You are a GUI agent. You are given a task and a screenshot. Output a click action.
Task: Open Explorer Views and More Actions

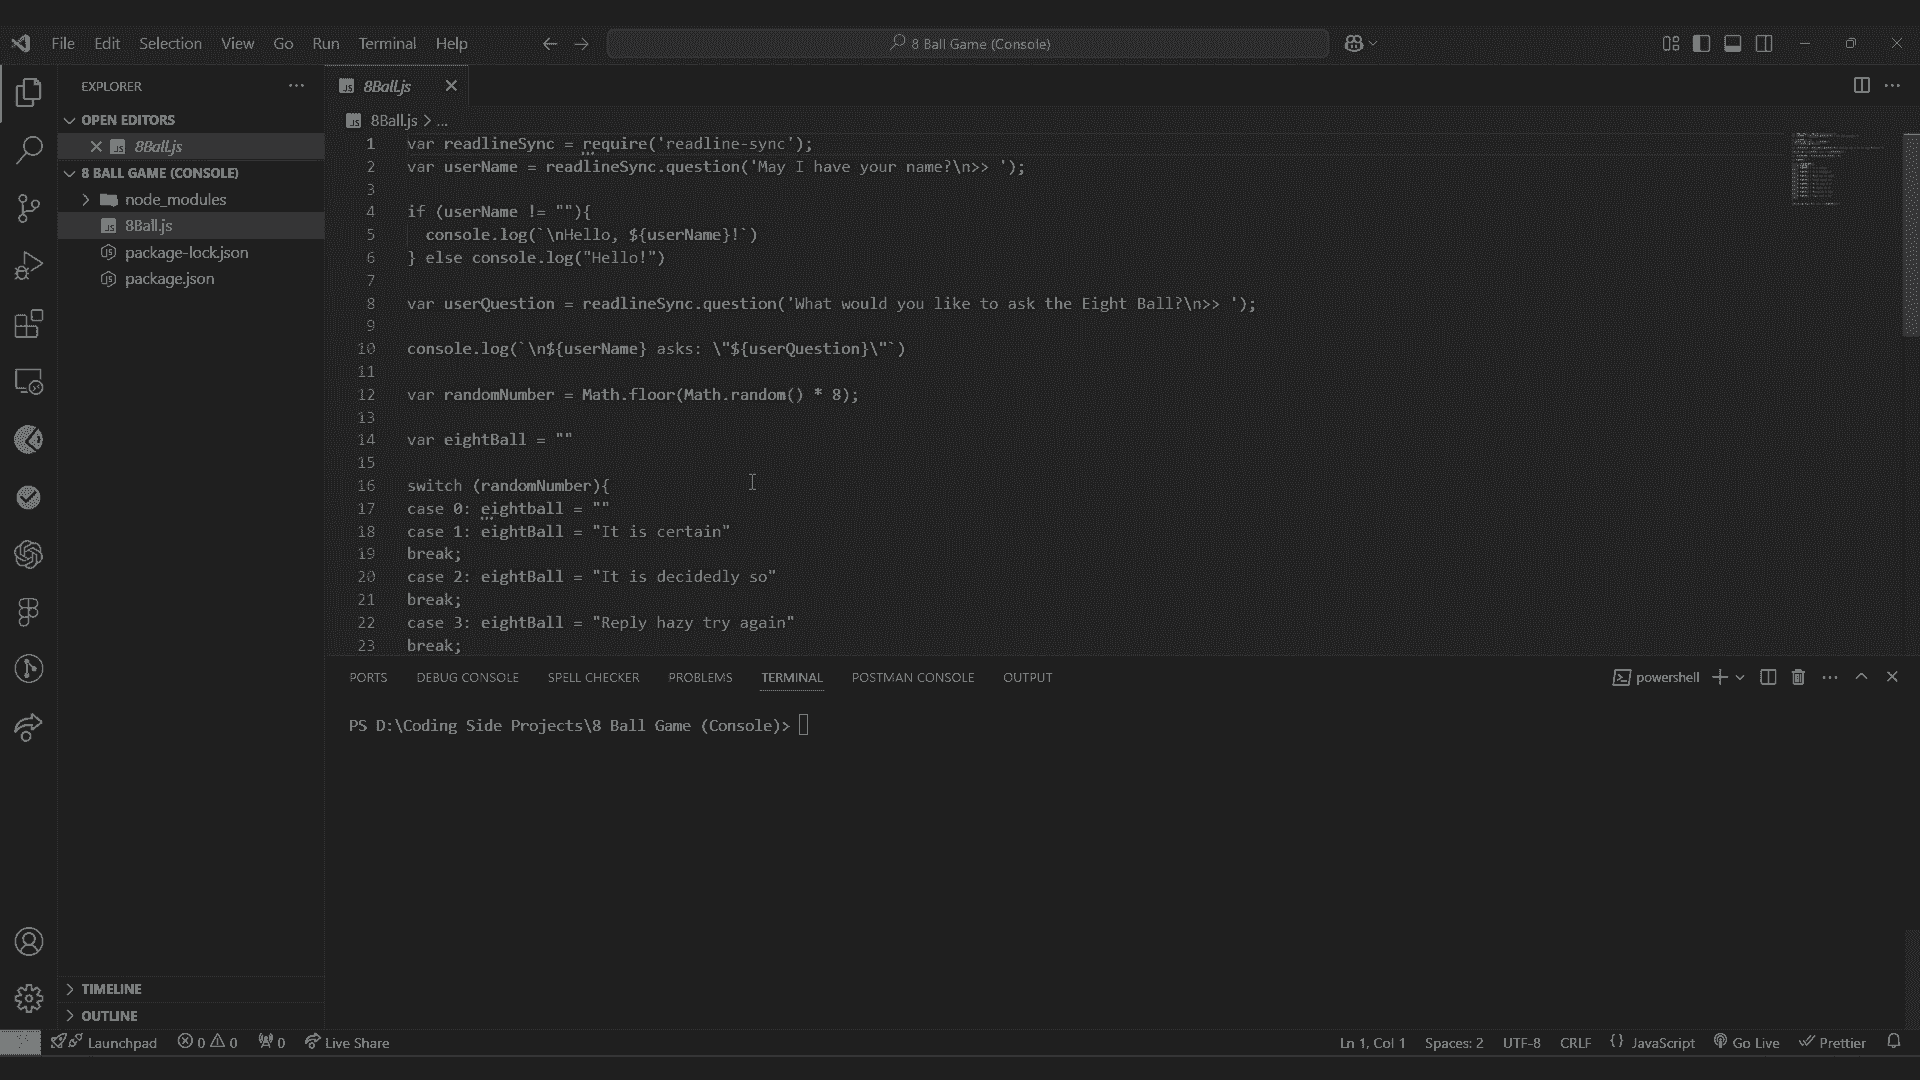click(x=296, y=86)
